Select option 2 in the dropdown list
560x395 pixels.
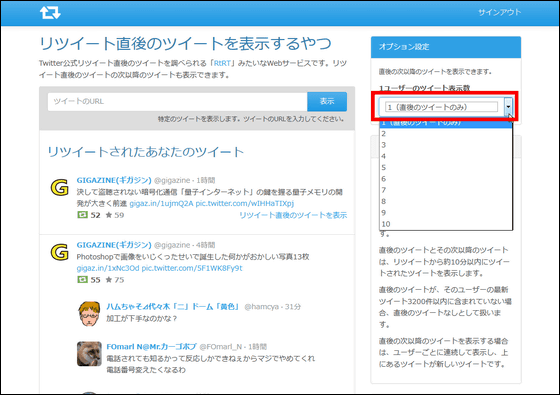click(446, 134)
